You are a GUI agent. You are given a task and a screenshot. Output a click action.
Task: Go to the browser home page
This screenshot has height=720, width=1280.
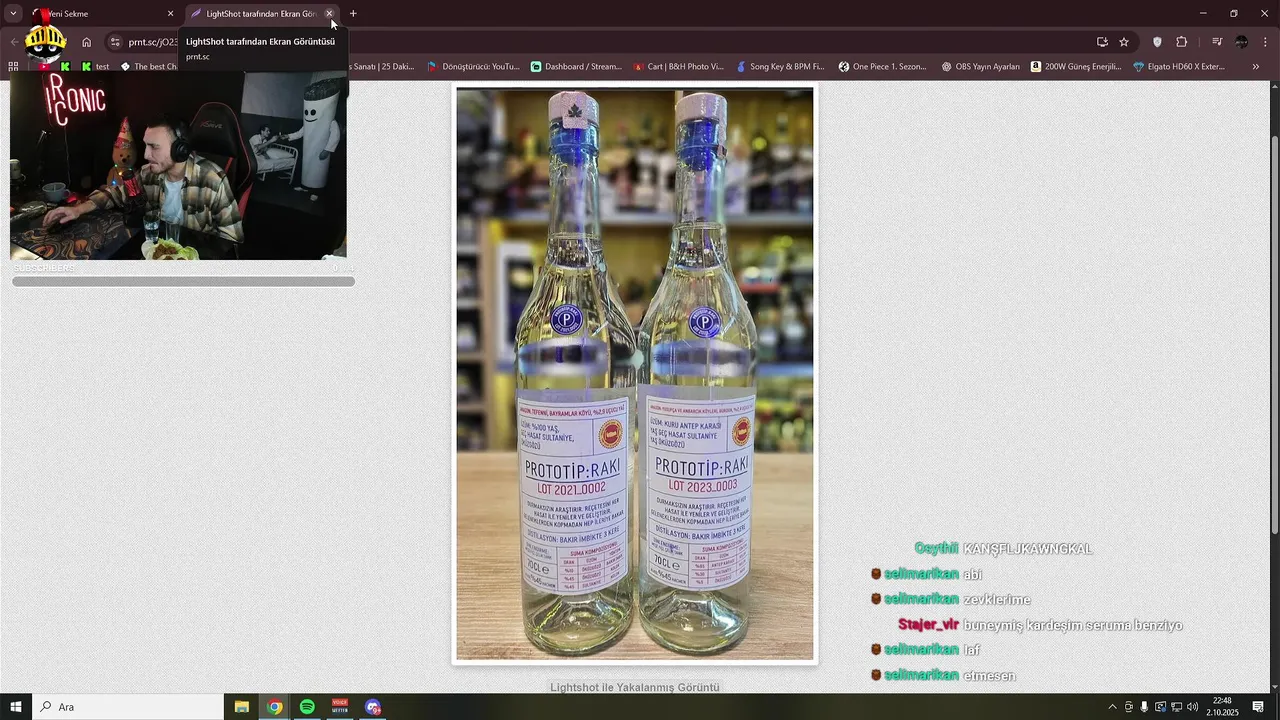click(87, 42)
